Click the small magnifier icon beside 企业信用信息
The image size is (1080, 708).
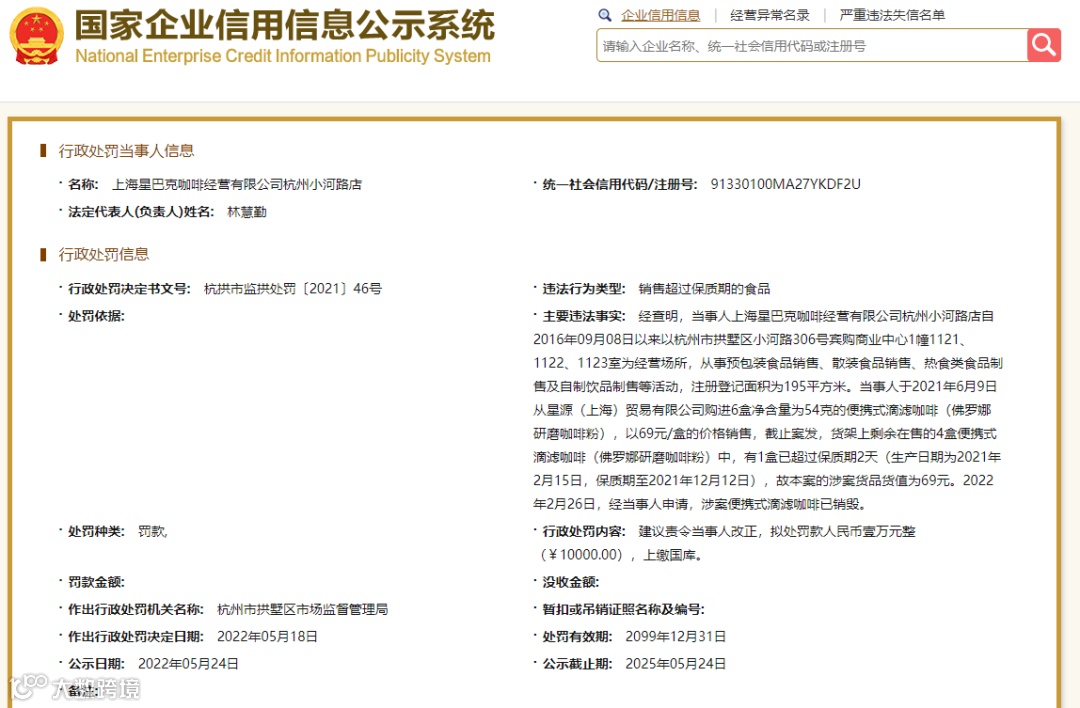pos(605,15)
